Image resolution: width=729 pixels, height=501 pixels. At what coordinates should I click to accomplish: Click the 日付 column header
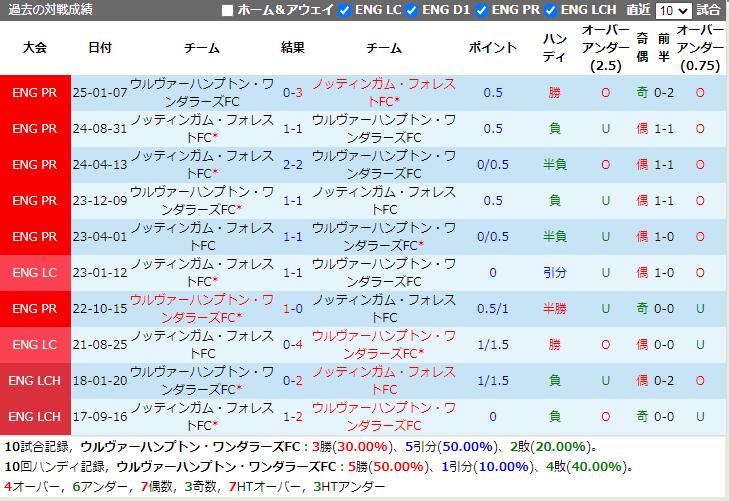pyautogui.click(x=100, y=48)
